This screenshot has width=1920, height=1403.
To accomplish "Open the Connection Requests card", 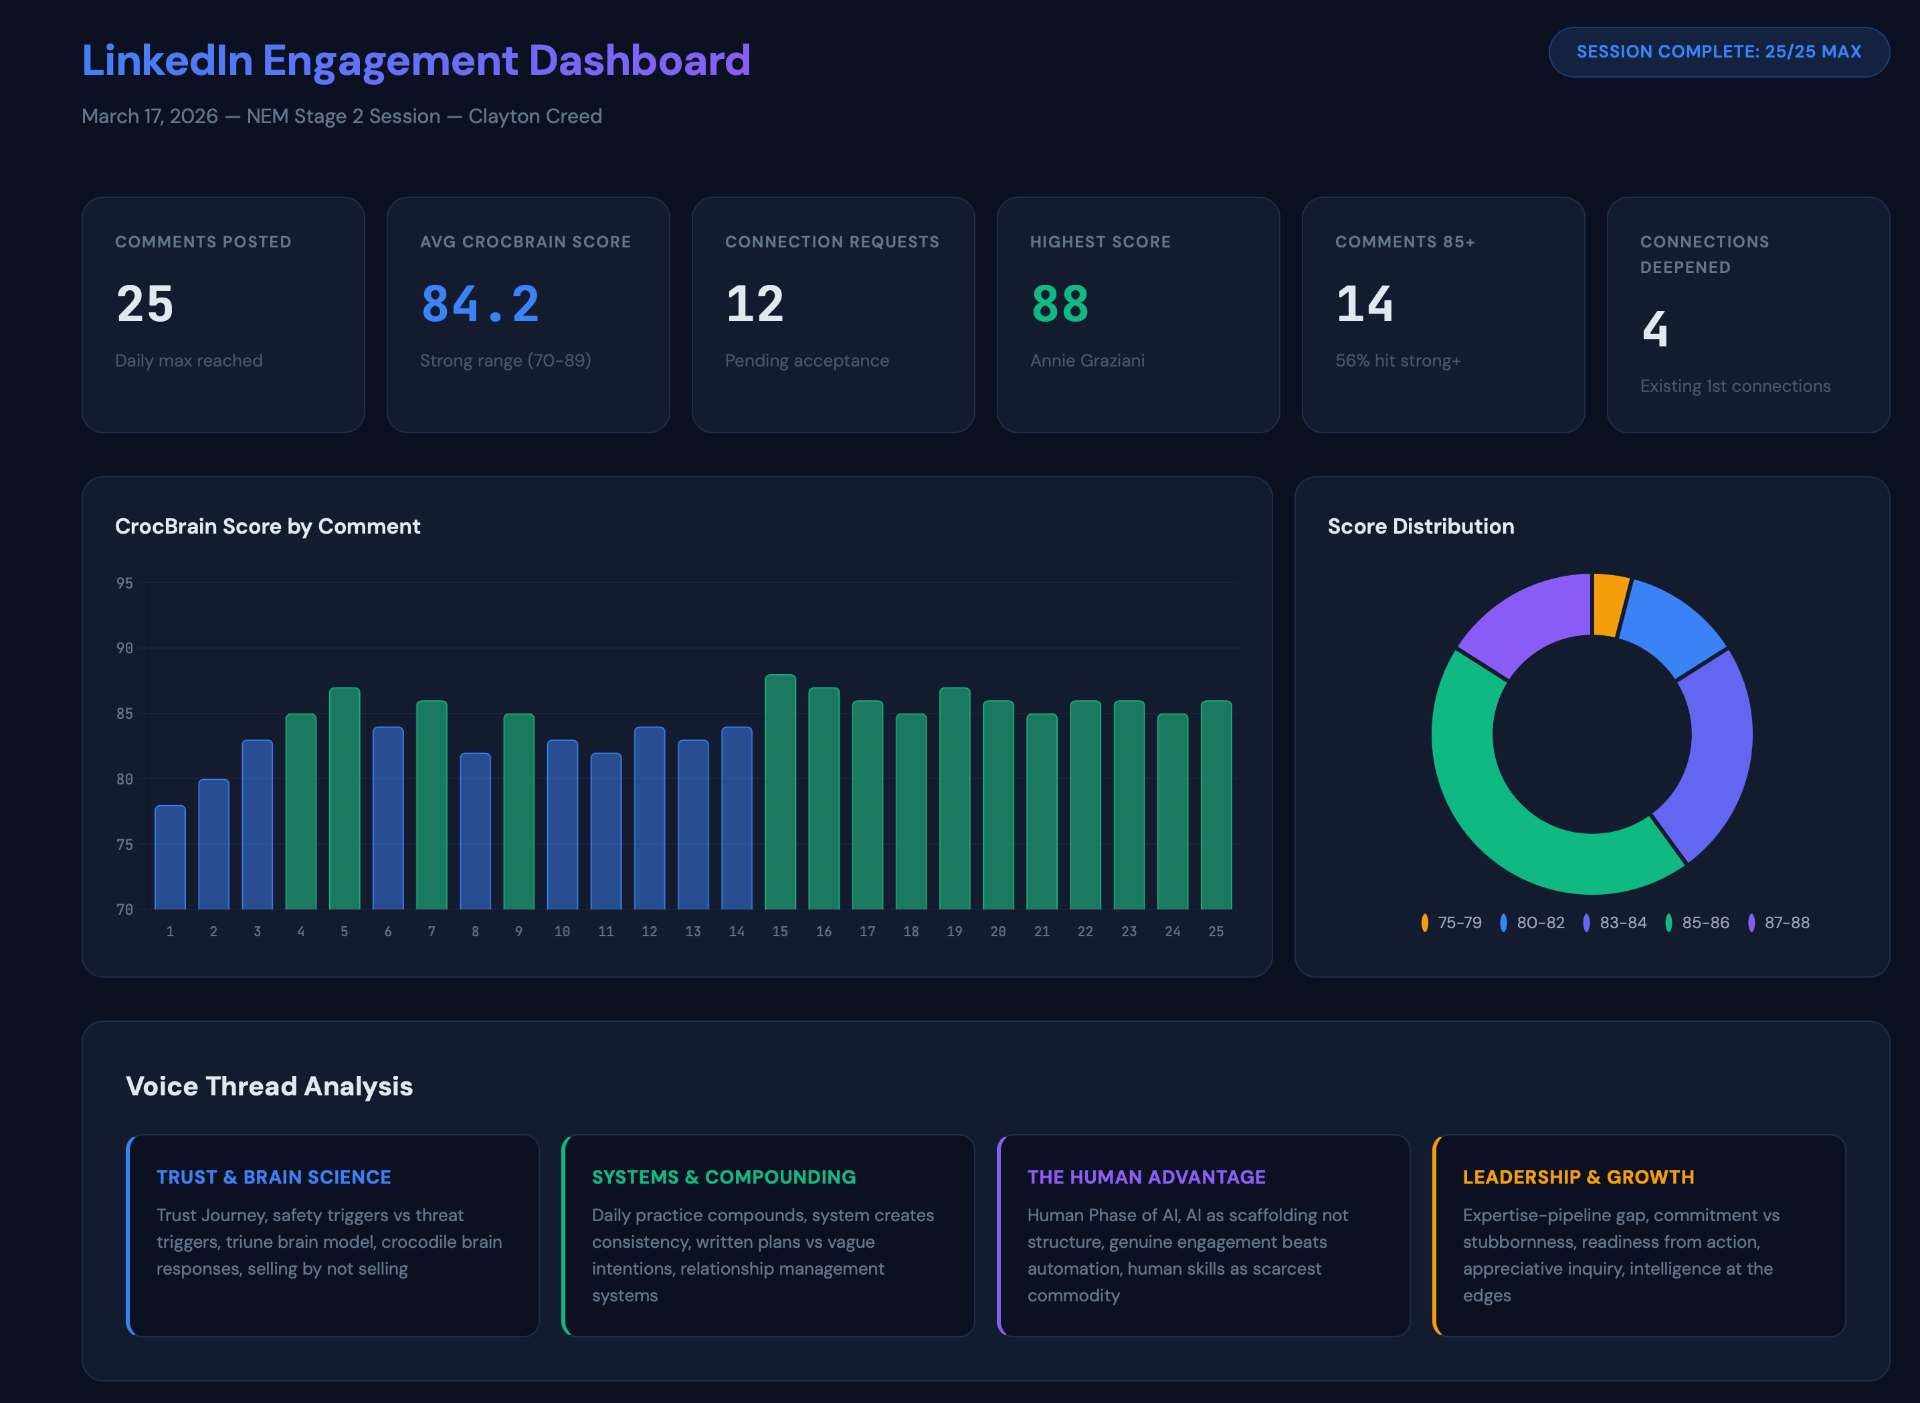I will pyautogui.click(x=832, y=314).
